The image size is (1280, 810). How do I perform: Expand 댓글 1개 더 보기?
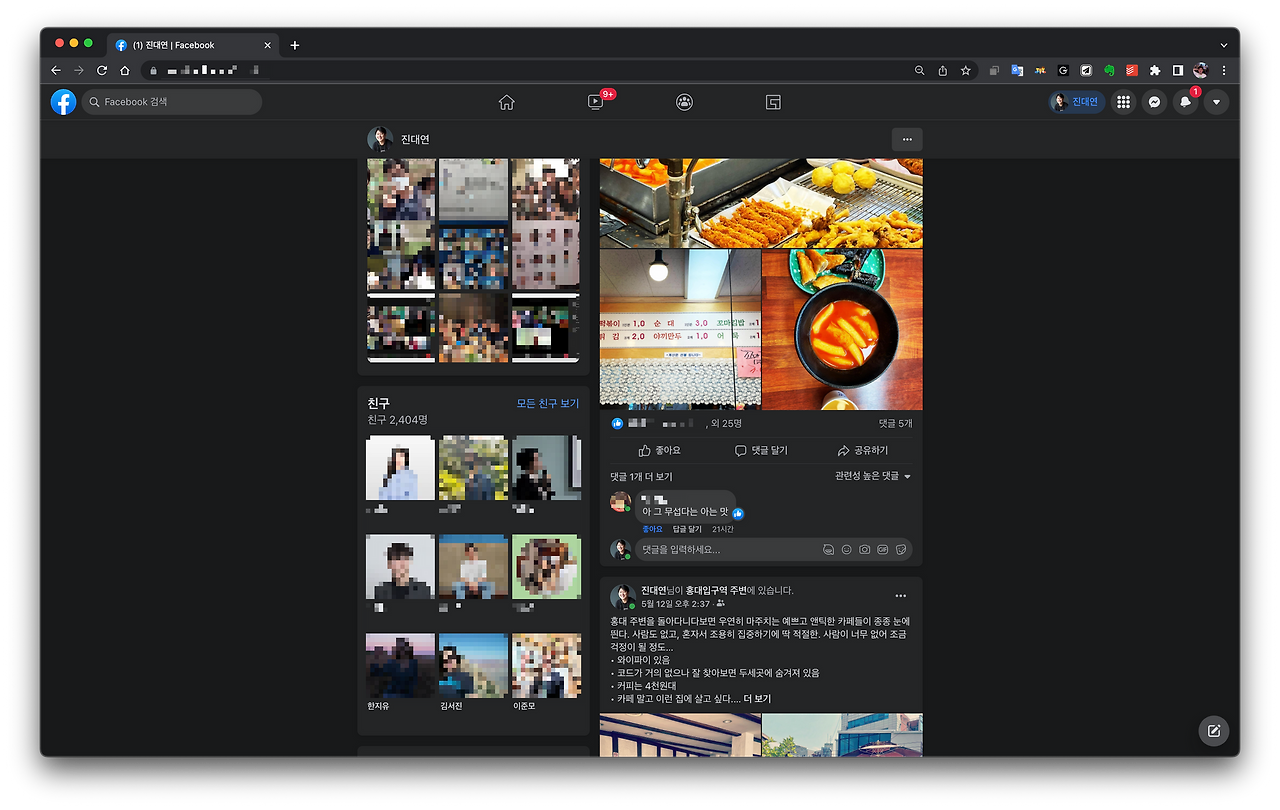point(642,477)
